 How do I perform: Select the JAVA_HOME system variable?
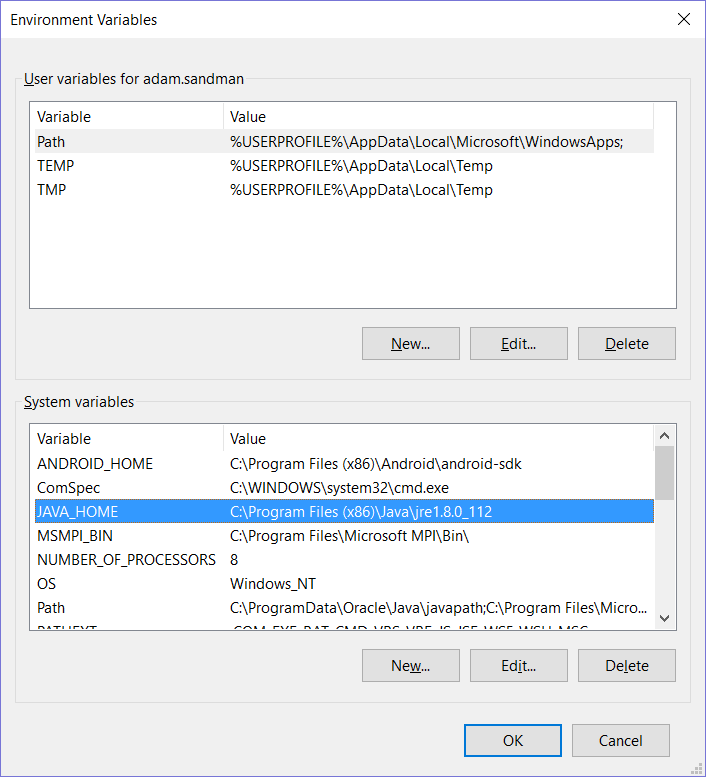340,512
